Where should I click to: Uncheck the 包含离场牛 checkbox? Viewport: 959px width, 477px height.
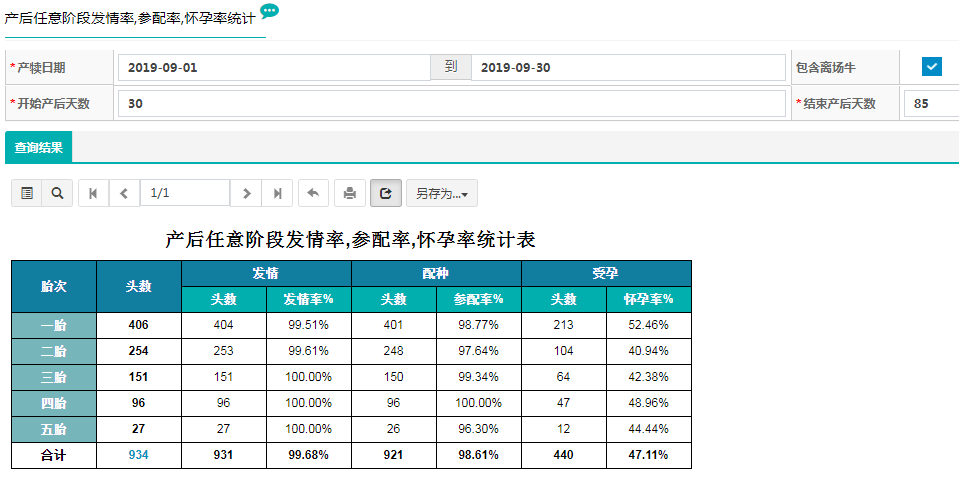tap(931, 67)
